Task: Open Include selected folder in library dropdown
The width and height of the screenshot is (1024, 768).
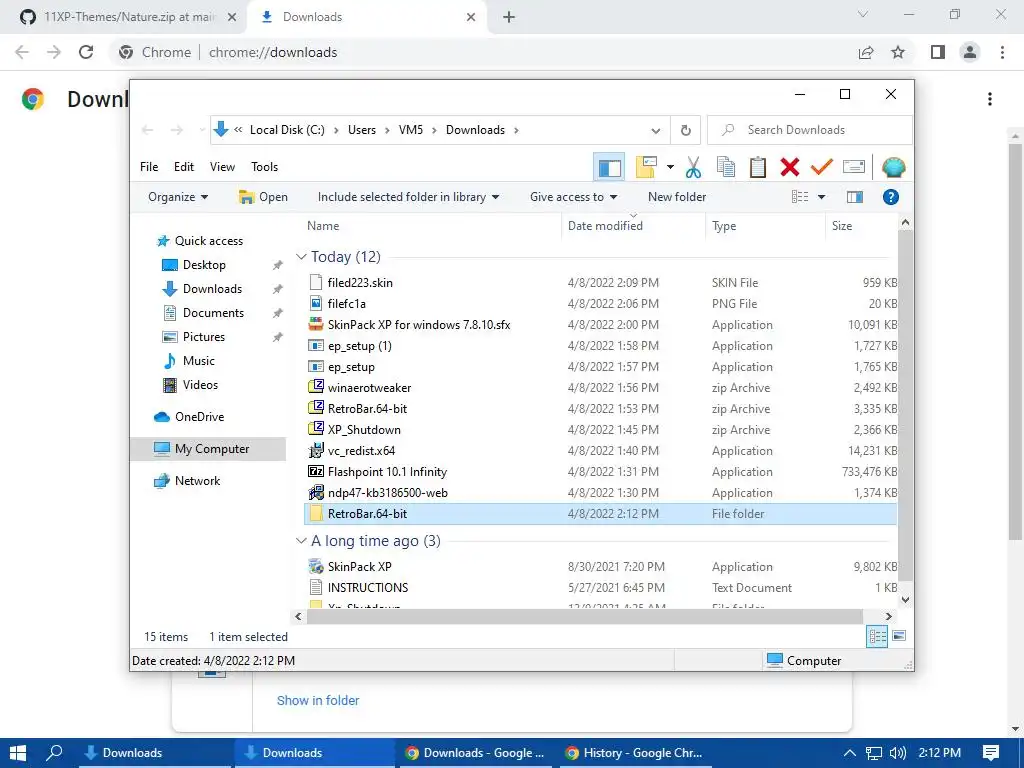Action: tap(408, 197)
